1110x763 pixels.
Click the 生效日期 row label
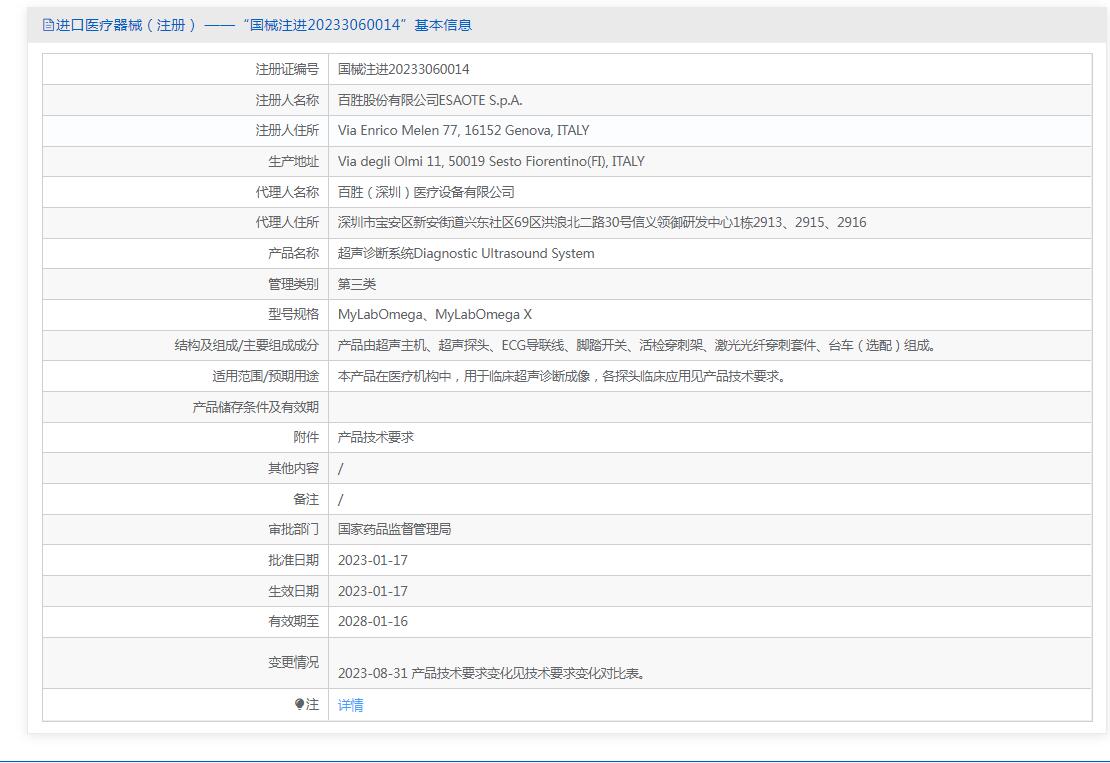(x=294, y=591)
